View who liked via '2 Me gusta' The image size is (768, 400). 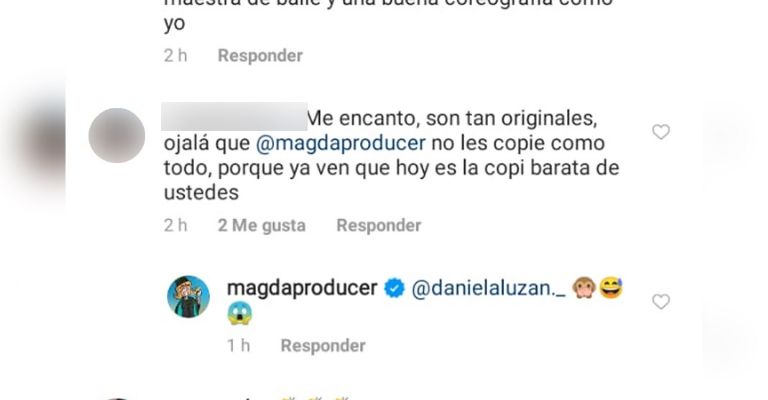[x=262, y=225]
